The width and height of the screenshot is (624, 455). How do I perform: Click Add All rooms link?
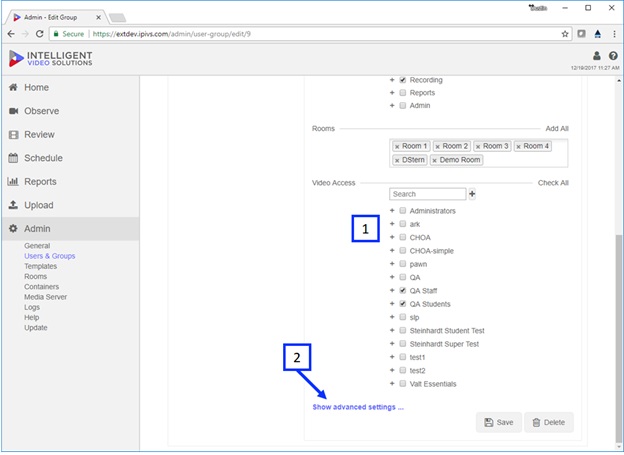pyautogui.click(x=557, y=129)
